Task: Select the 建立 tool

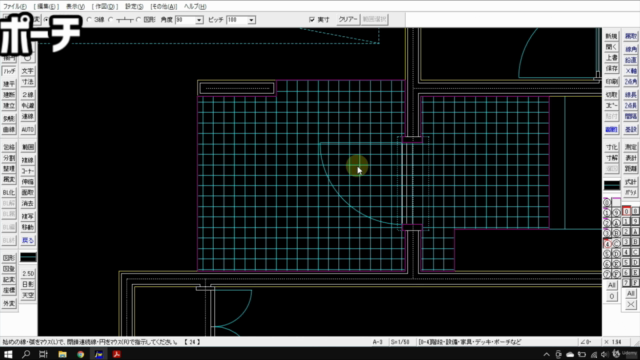Action: coord(9,106)
